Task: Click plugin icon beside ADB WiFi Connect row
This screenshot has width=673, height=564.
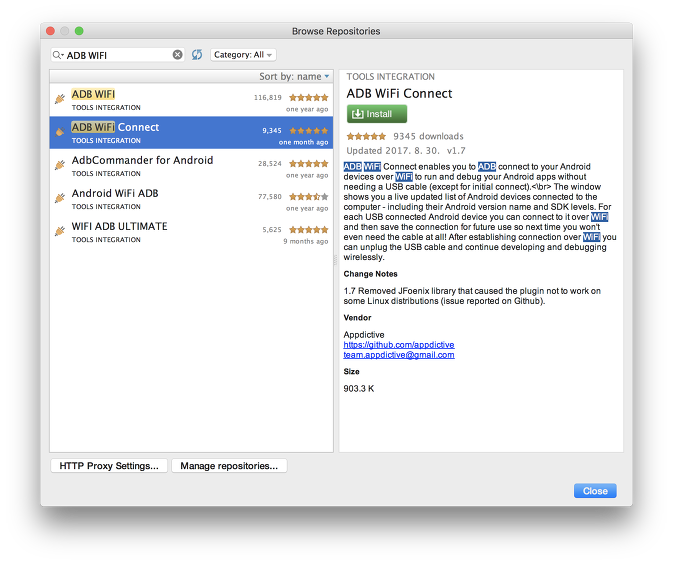Action: (x=60, y=132)
